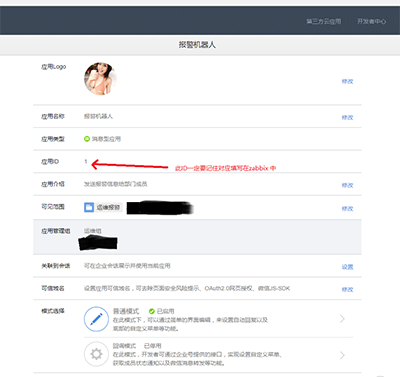Click the 已停用 status text

pyautogui.click(x=152, y=346)
